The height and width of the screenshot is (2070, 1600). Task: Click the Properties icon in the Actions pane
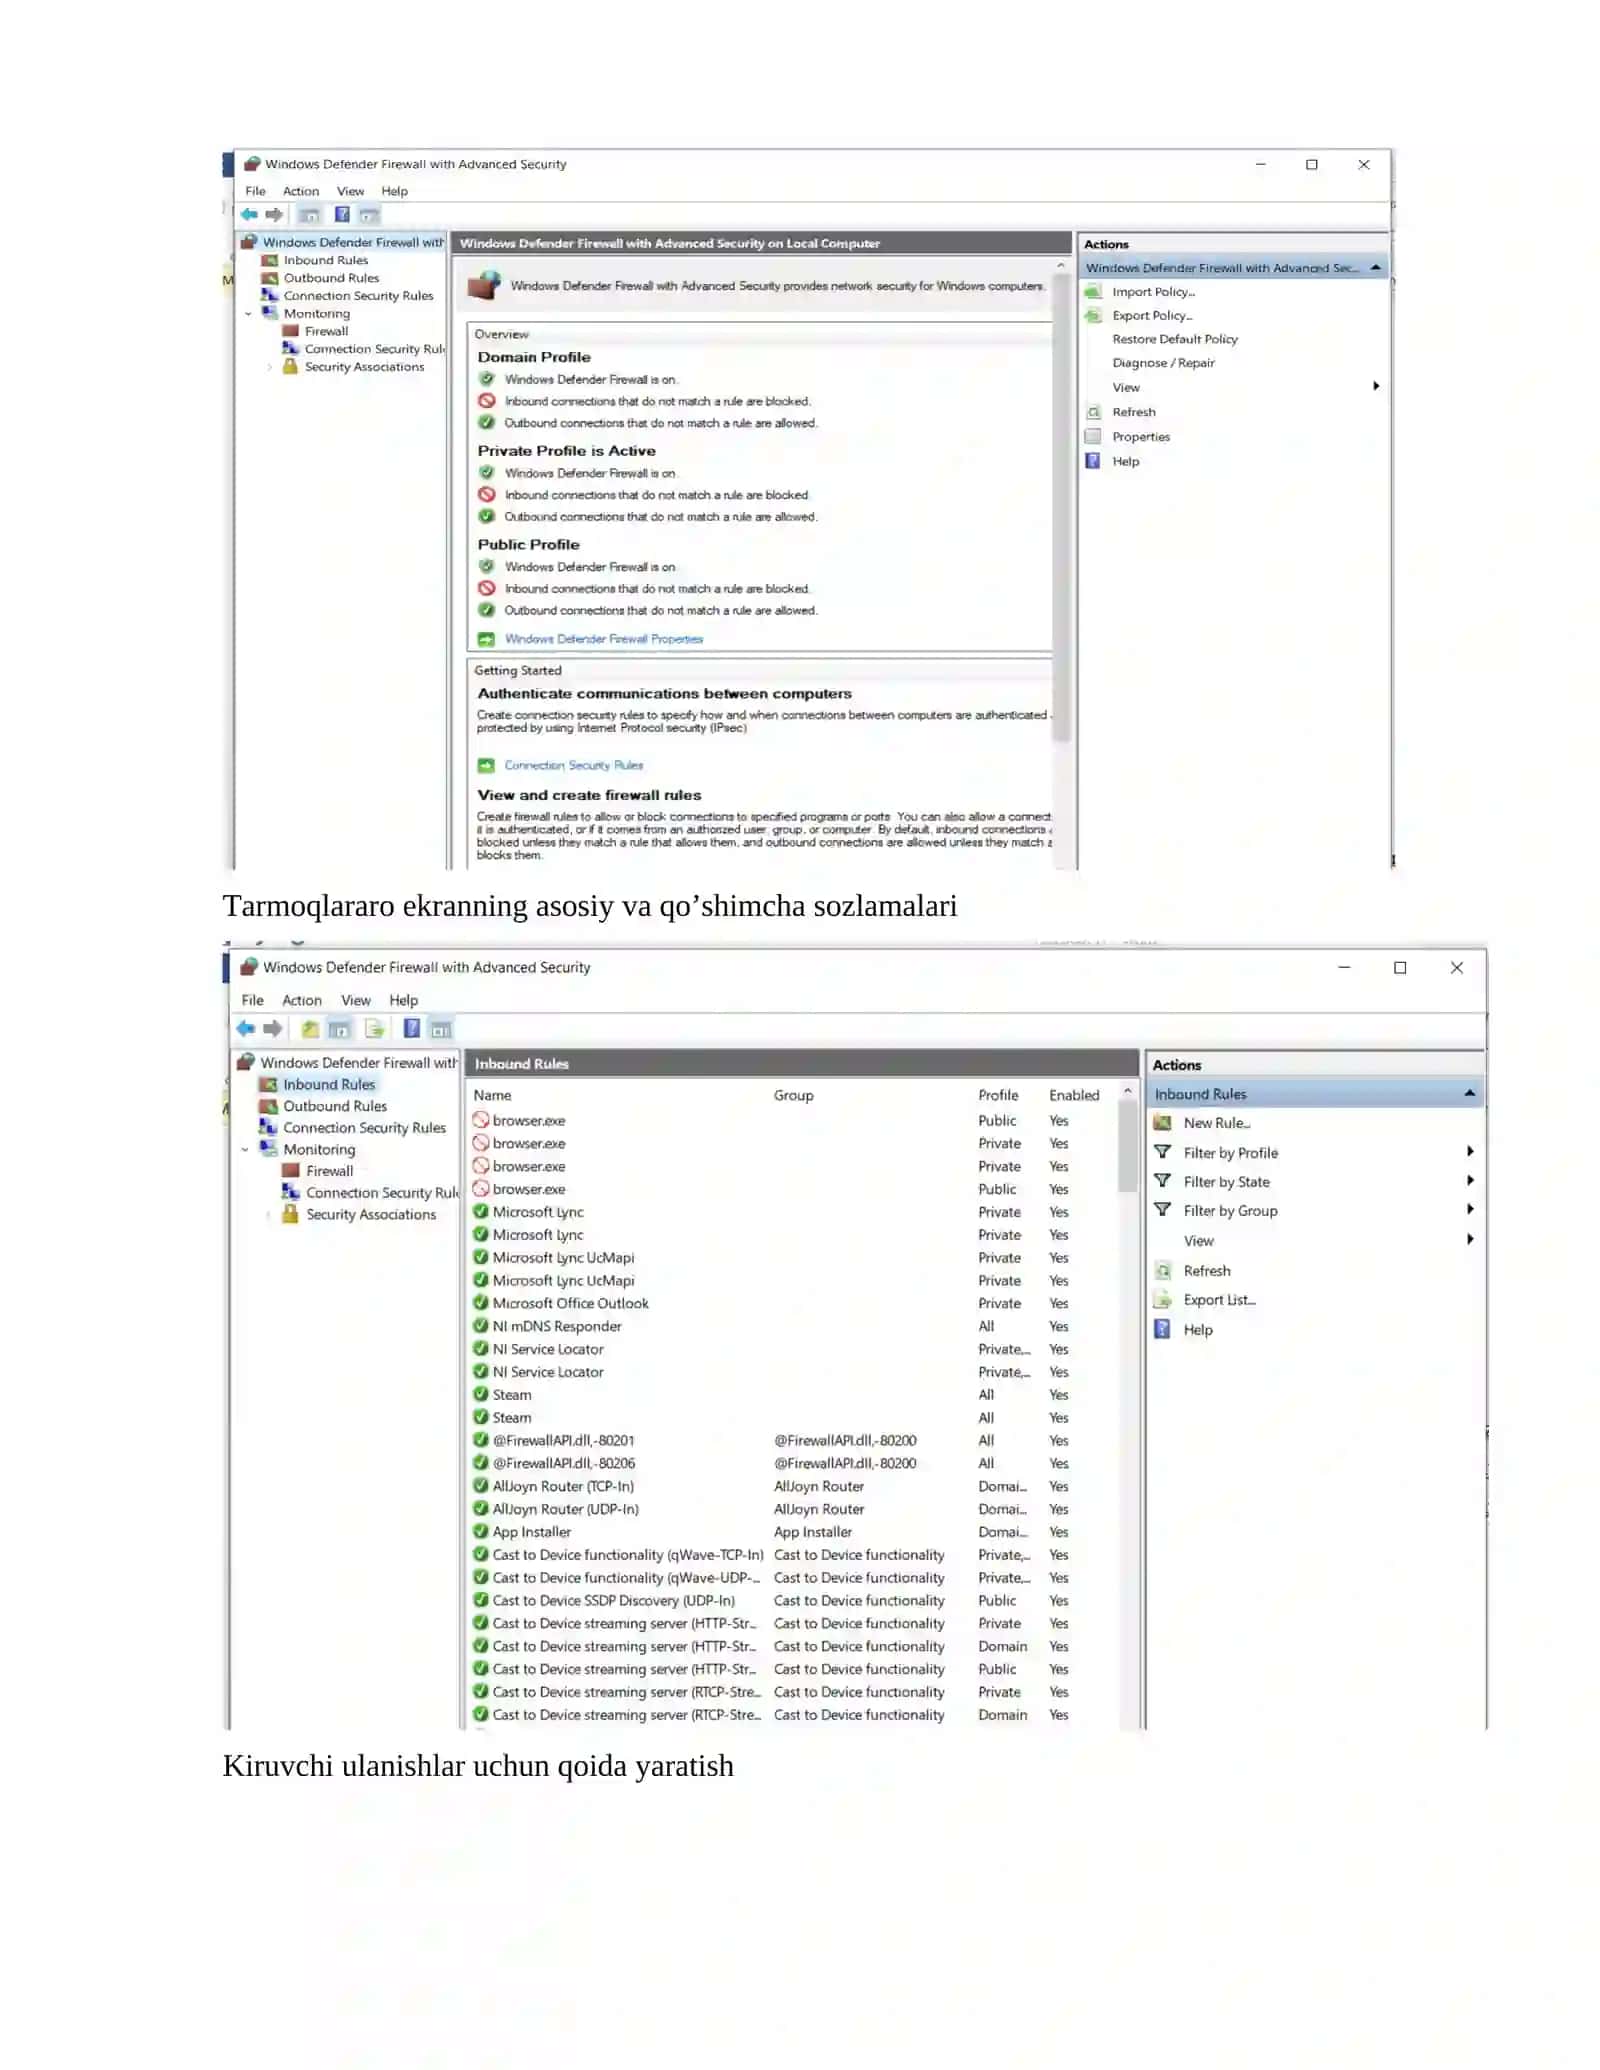point(1093,436)
